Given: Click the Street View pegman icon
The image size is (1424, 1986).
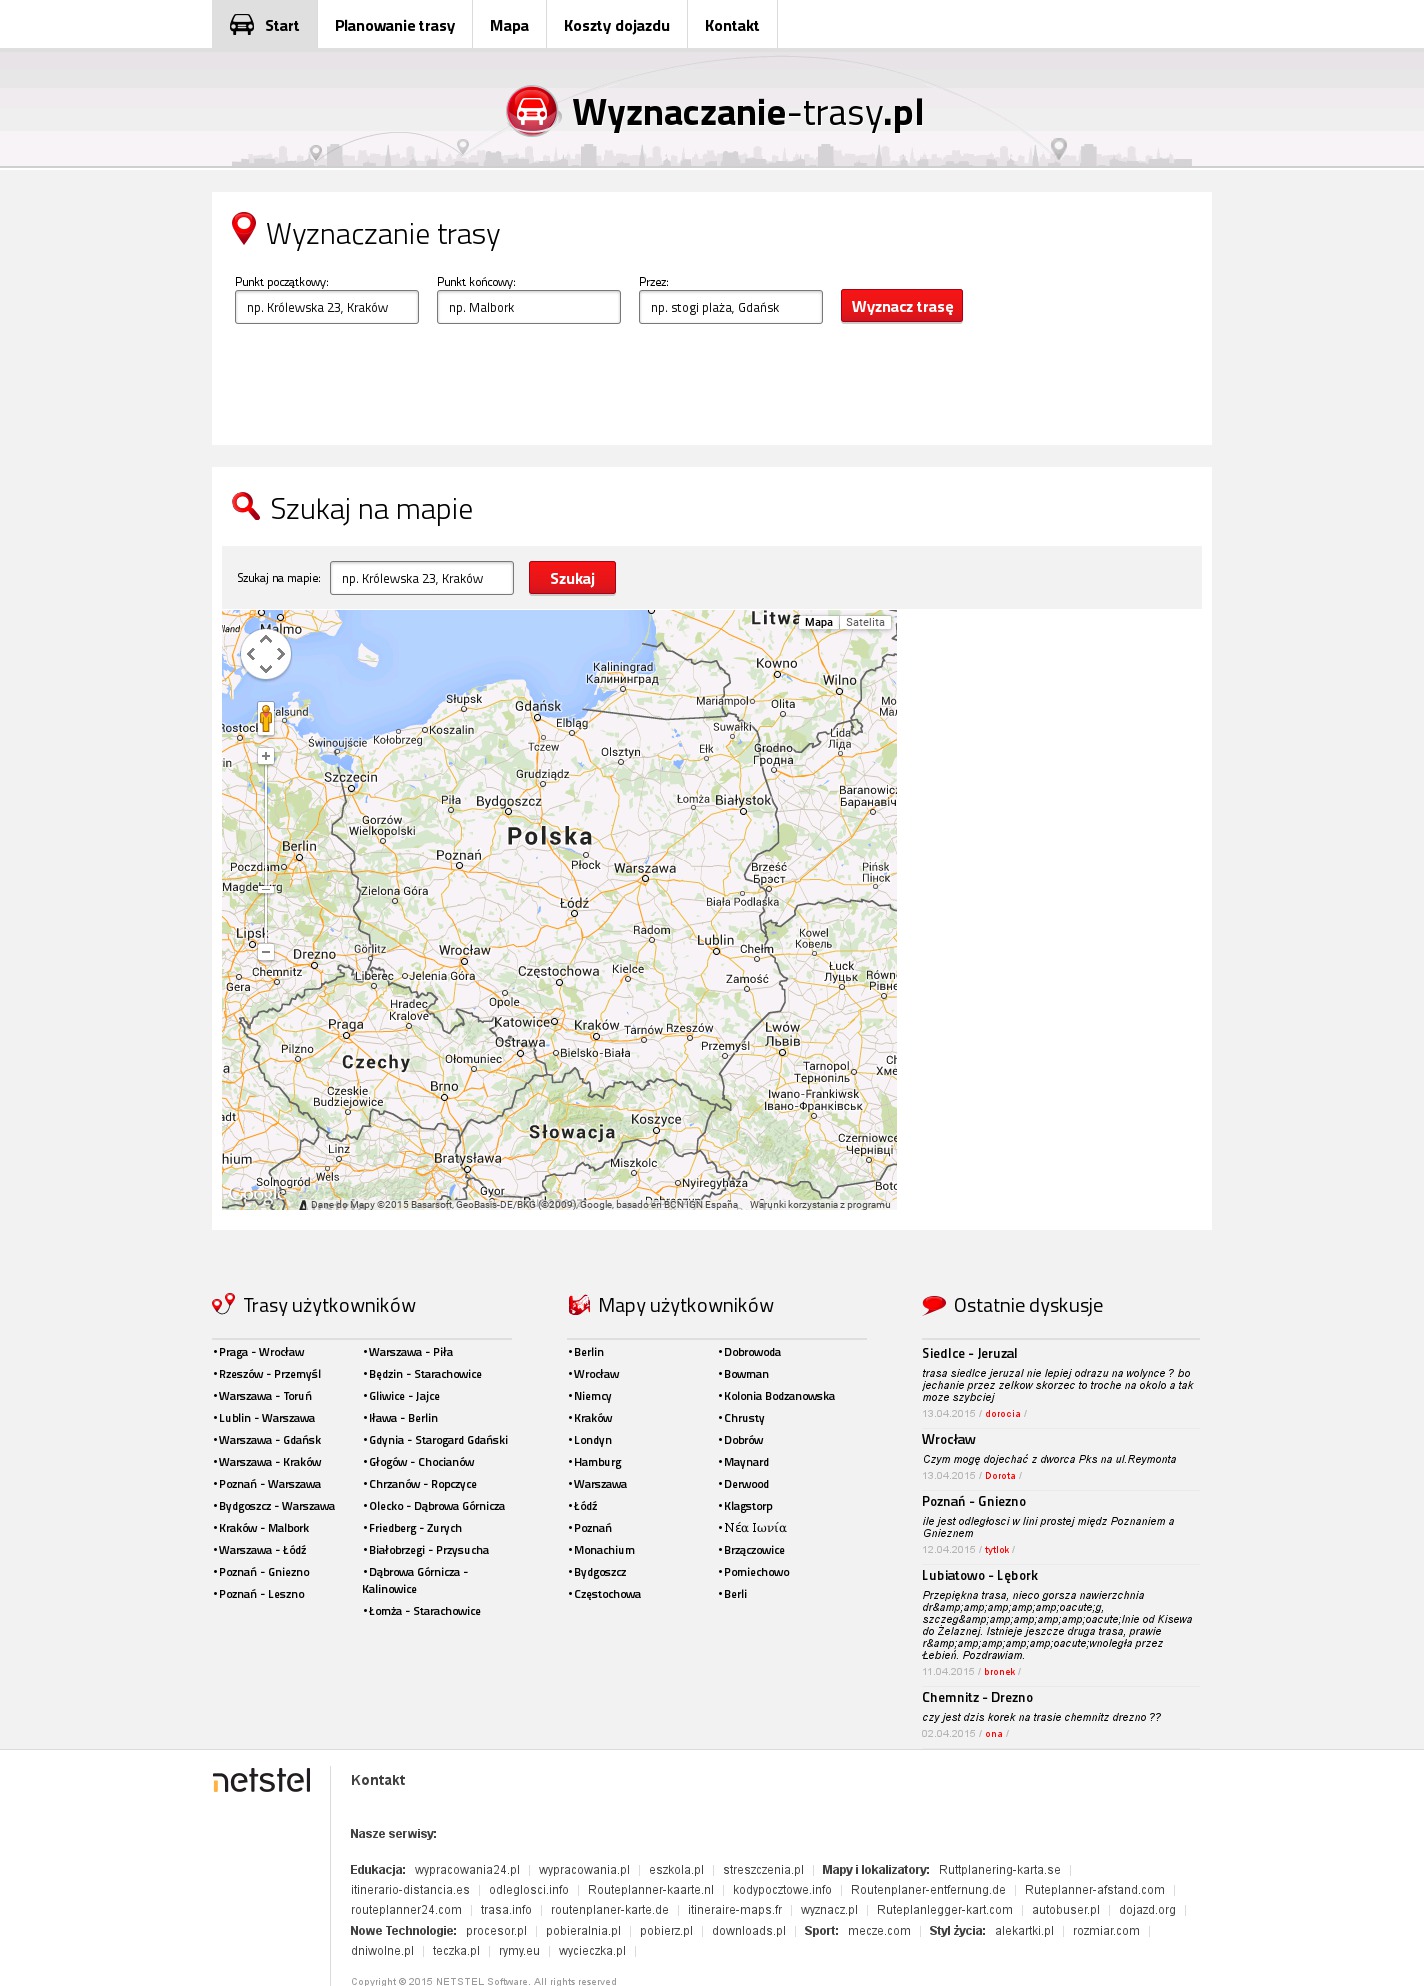Looking at the screenshot, I should coord(266,717).
